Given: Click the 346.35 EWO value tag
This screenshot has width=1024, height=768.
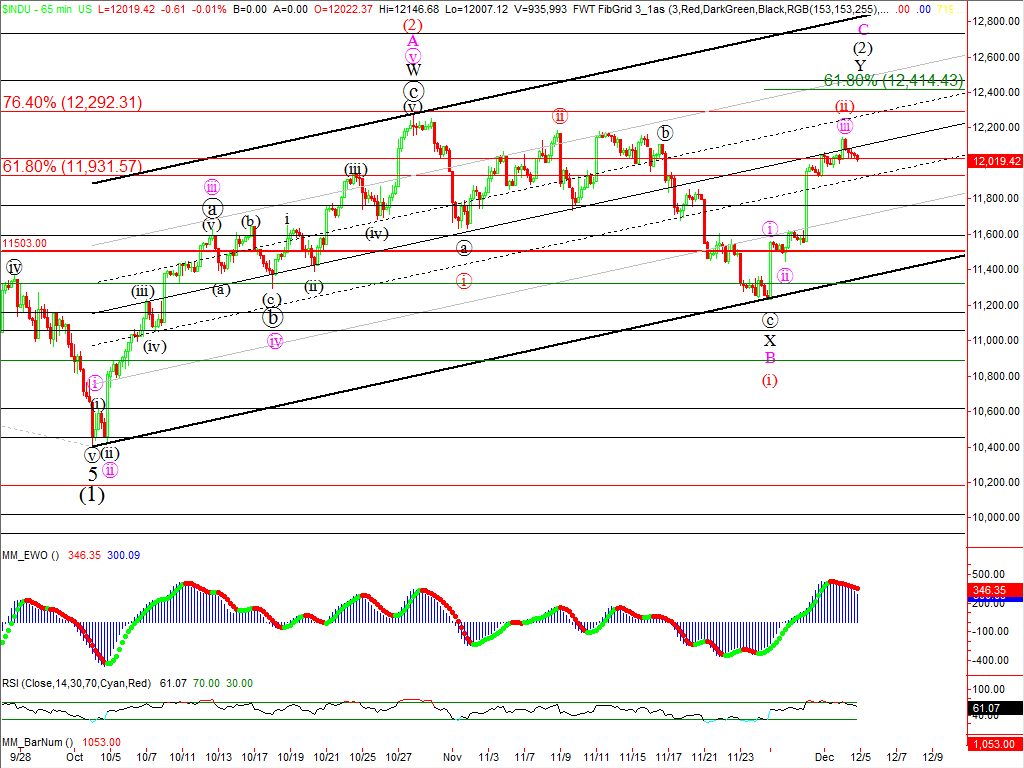Looking at the screenshot, I should pyautogui.click(x=995, y=591).
